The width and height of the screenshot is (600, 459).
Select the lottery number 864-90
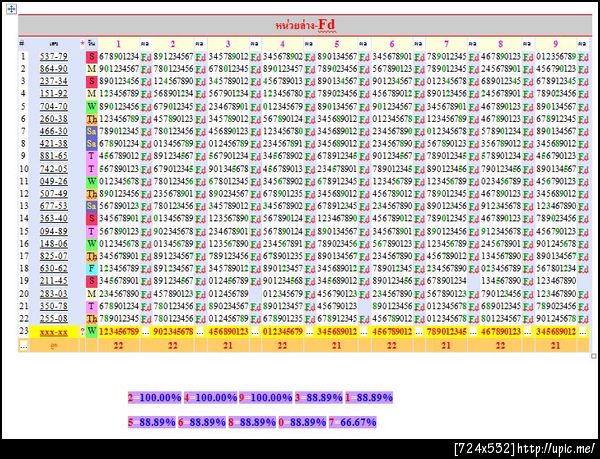pyautogui.click(x=54, y=69)
